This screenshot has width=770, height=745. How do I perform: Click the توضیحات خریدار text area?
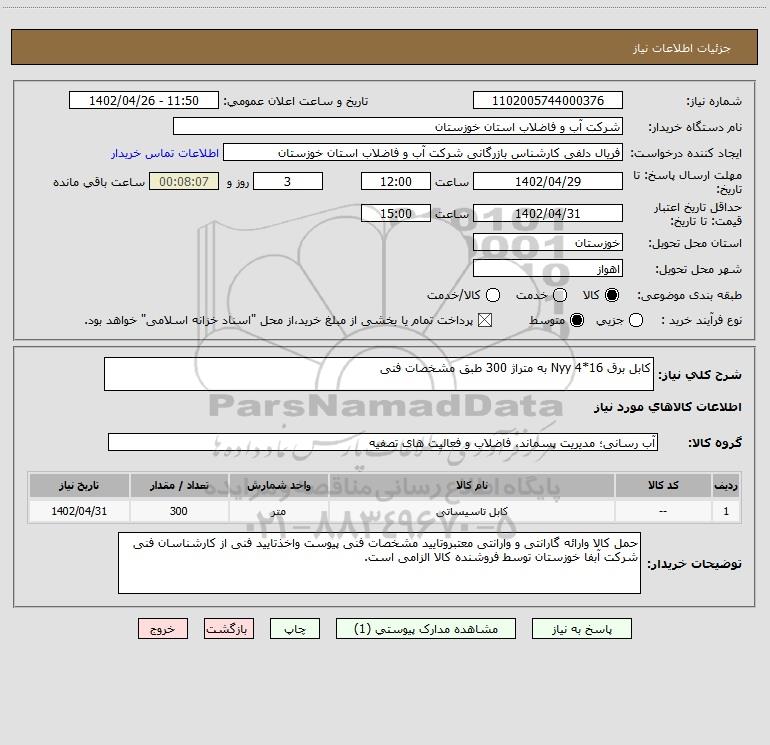pos(379,563)
